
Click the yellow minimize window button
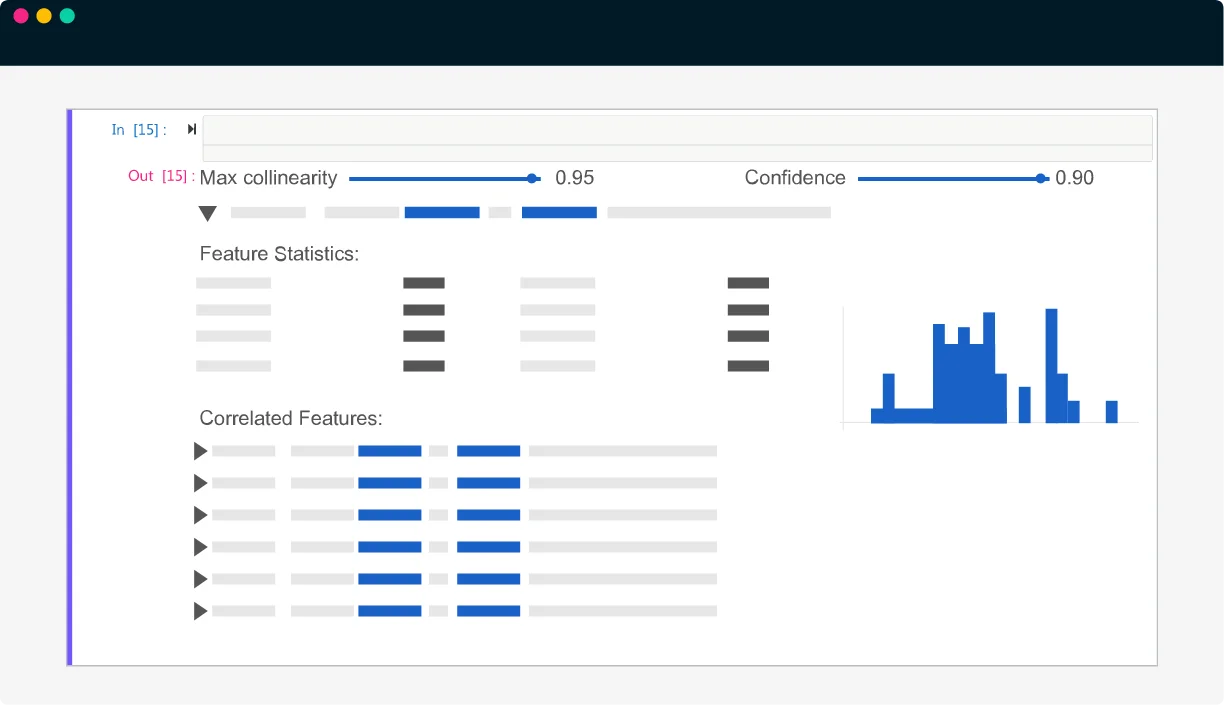pos(44,16)
